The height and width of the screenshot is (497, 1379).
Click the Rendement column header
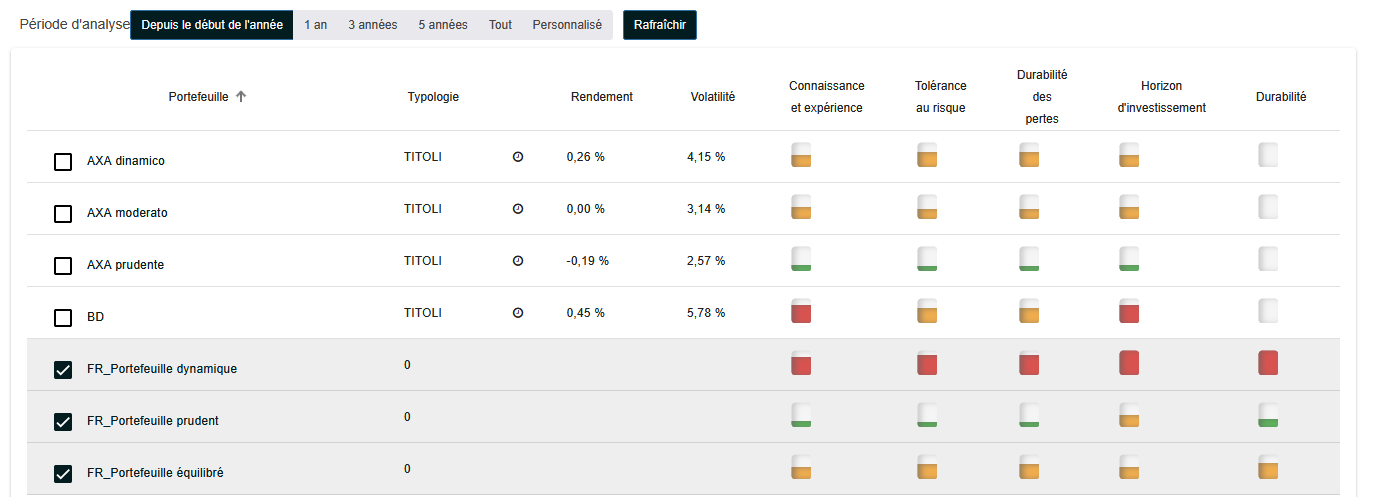[x=601, y=97]
